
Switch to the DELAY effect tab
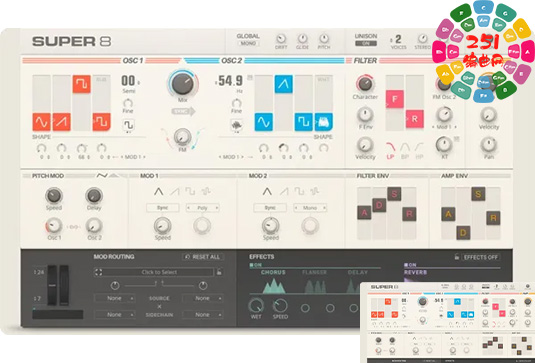[x=358, y=272]
